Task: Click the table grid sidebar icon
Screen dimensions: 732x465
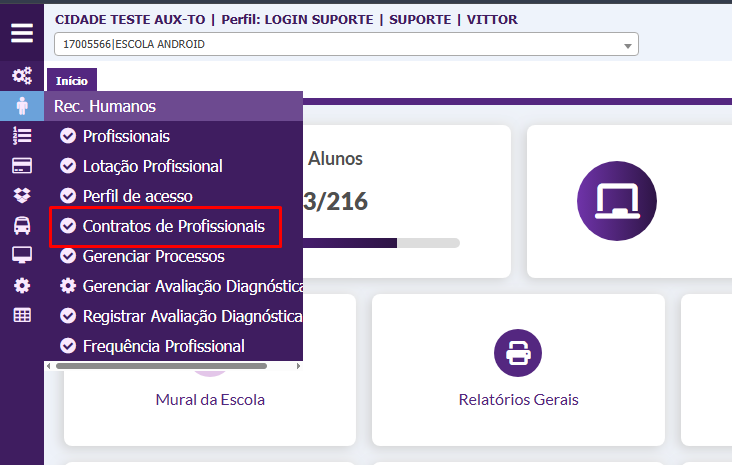Action: (x=21, y=315)
